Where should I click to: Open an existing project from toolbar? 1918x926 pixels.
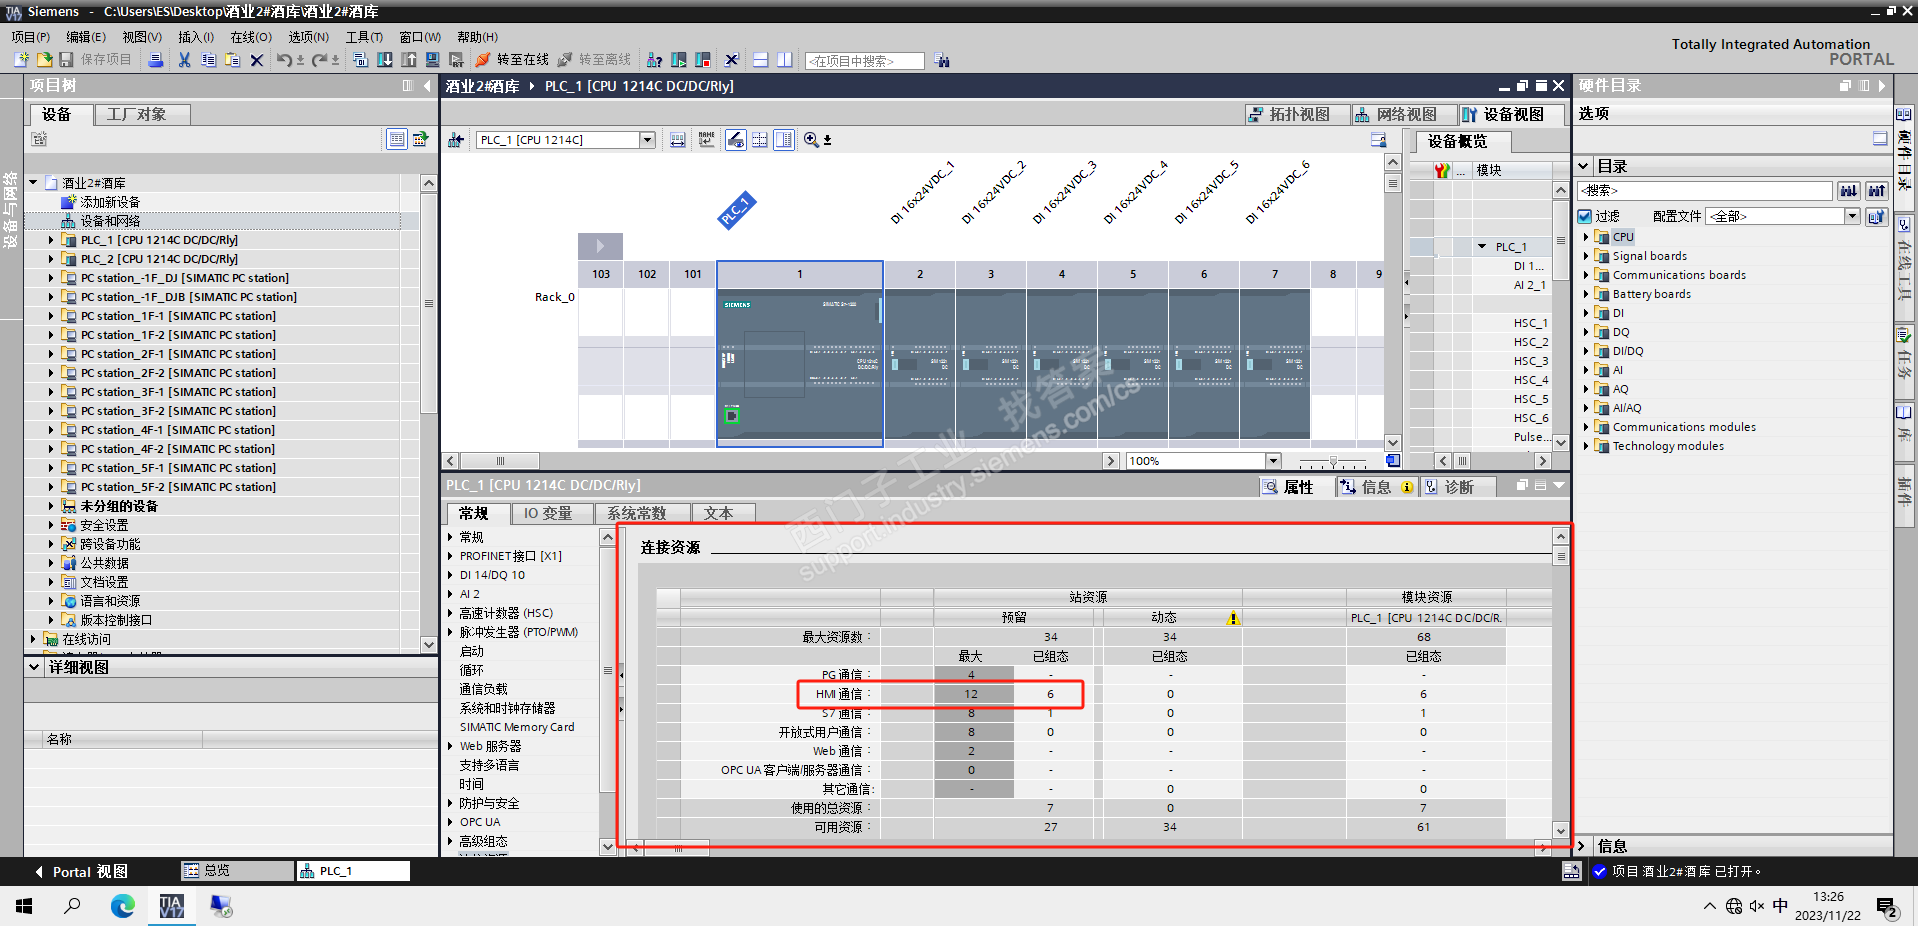tap(44, 60)
